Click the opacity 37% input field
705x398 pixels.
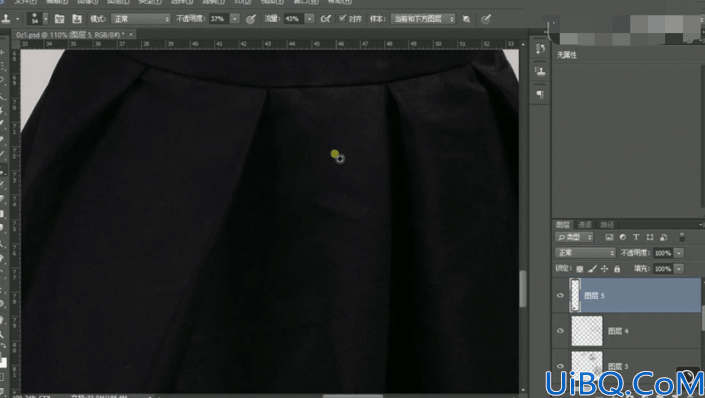pos(219,19)
